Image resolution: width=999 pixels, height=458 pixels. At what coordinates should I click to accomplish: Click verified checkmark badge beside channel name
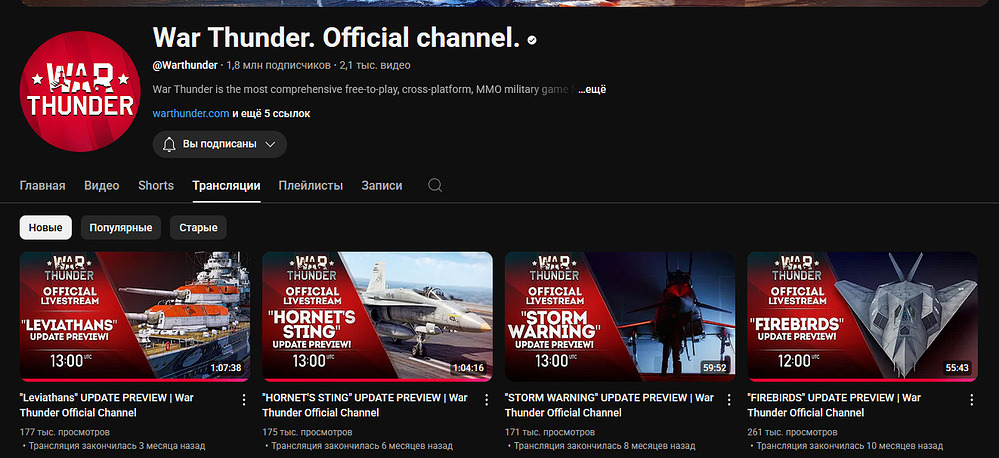[x=531, y=39]
